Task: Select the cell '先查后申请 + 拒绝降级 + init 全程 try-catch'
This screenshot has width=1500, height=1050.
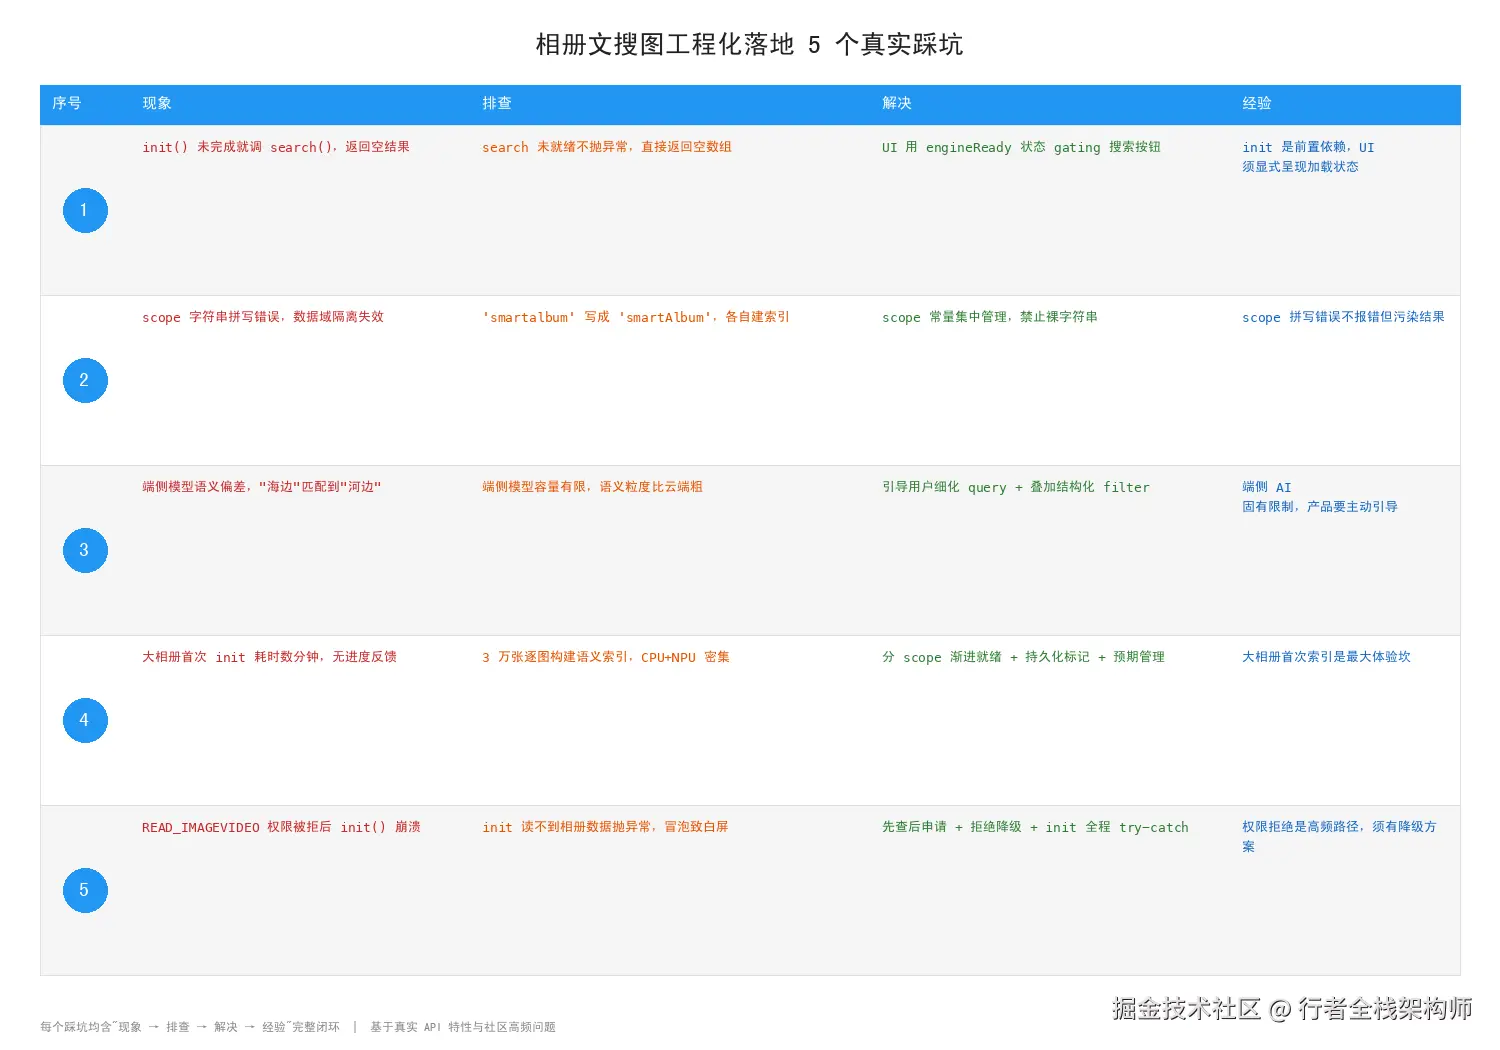Action: [1035, 827]
